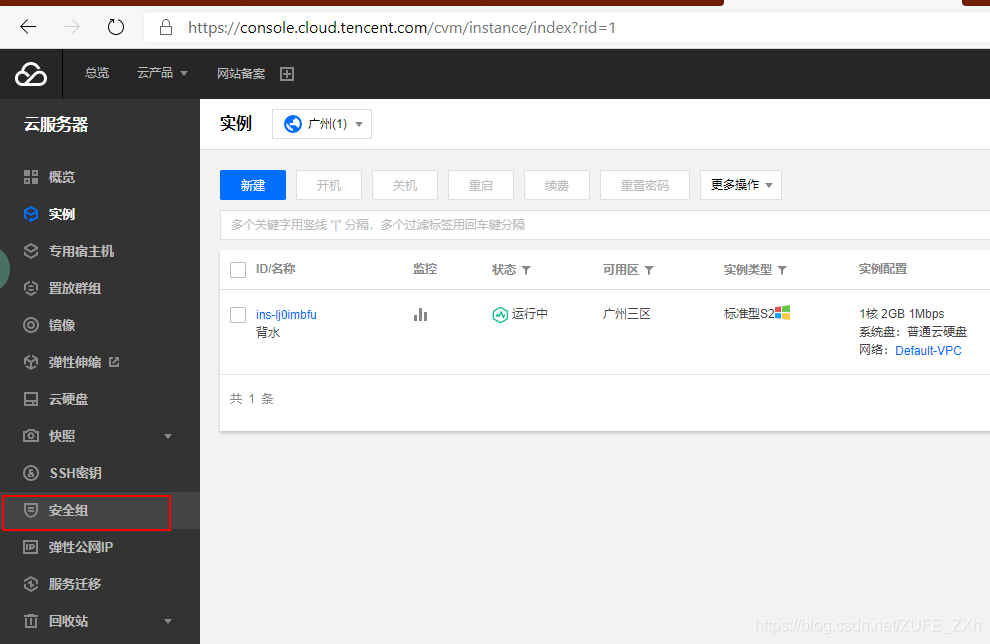The width and height of the screenshot is (990, 644).
Task: Click the 关机 button
Action: click(405, 185)
